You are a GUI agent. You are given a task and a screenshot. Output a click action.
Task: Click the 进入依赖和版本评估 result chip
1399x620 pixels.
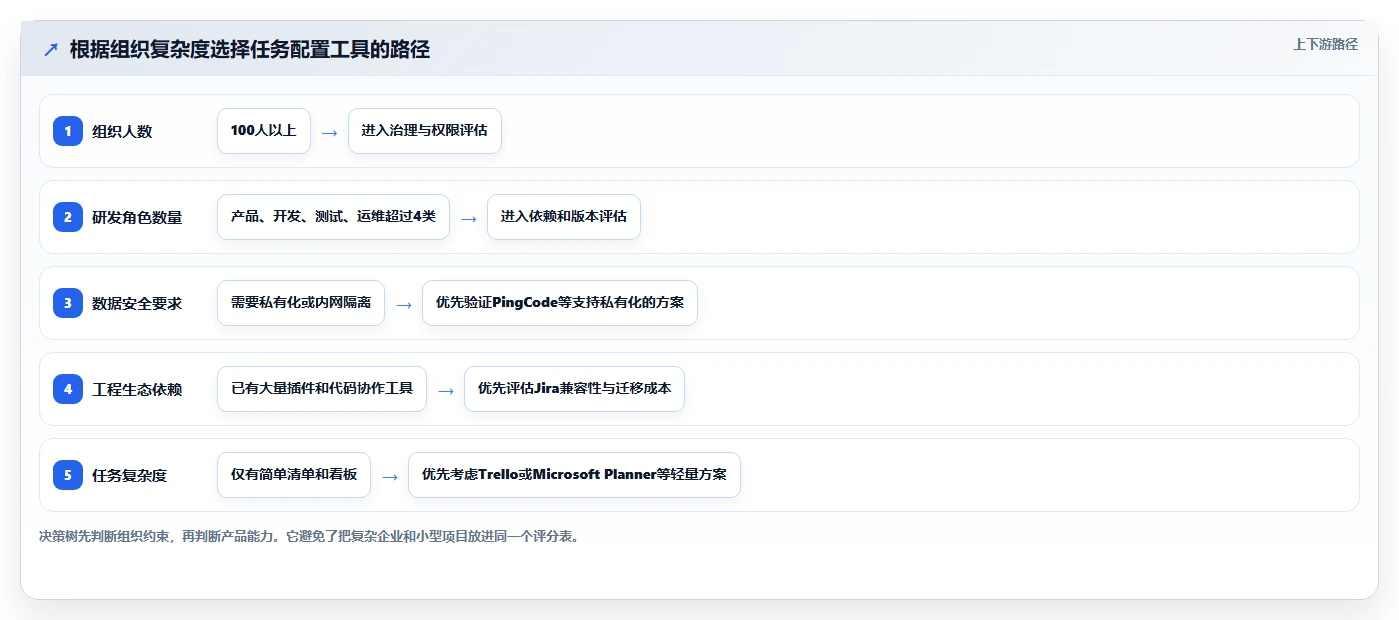(564, 217)
